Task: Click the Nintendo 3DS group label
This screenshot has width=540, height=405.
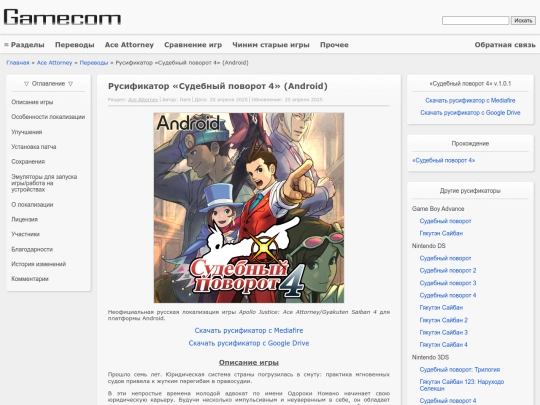Action: [430, 357]
